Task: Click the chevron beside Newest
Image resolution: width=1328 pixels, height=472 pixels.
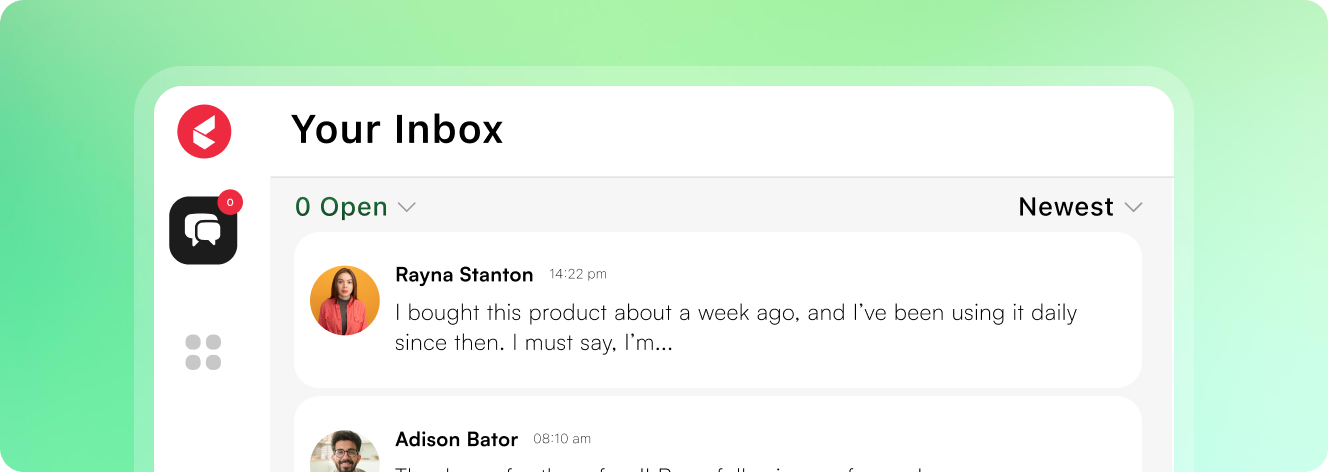Action: (x=1133, y=208)
